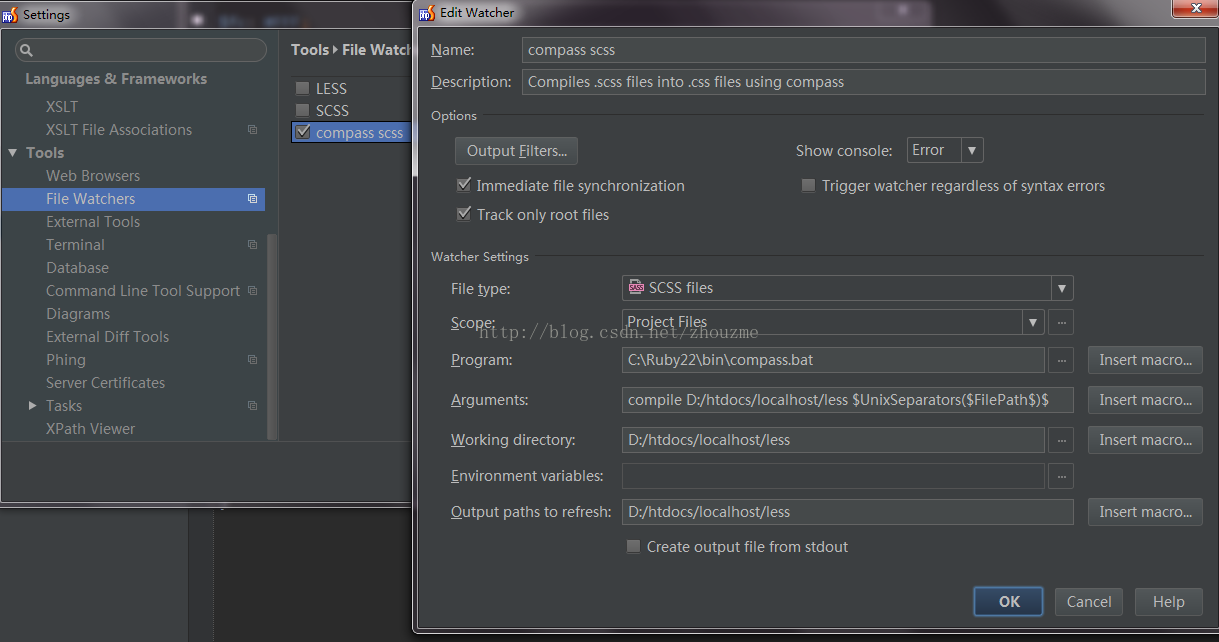Image resolution: width=1219 pixels, height=642 pixels.
Task: Collapse the Tools tree section
Action: (13, 153)
